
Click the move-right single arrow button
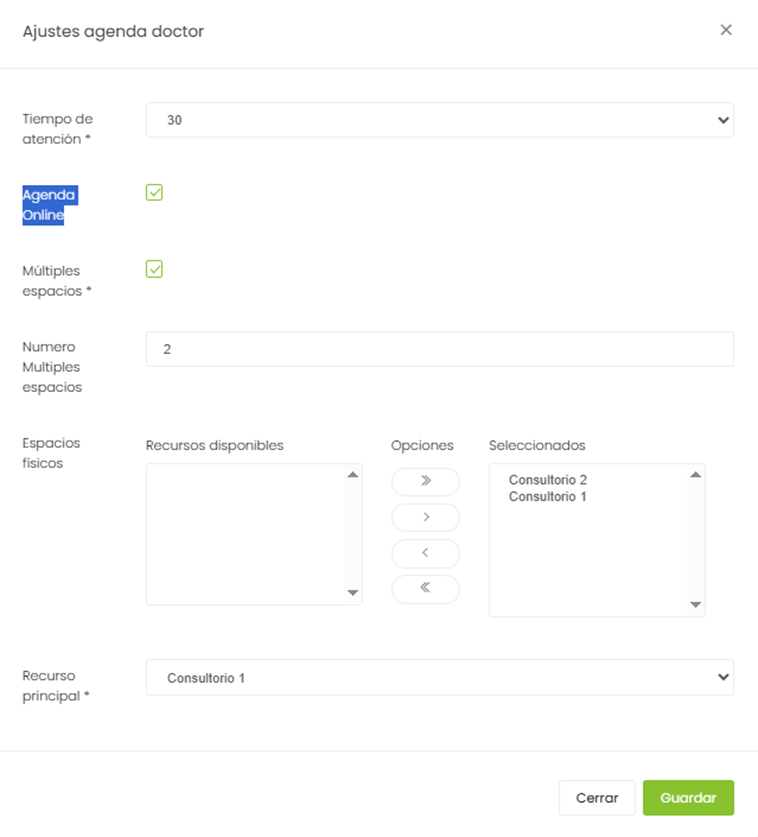(x=425, y=517)
